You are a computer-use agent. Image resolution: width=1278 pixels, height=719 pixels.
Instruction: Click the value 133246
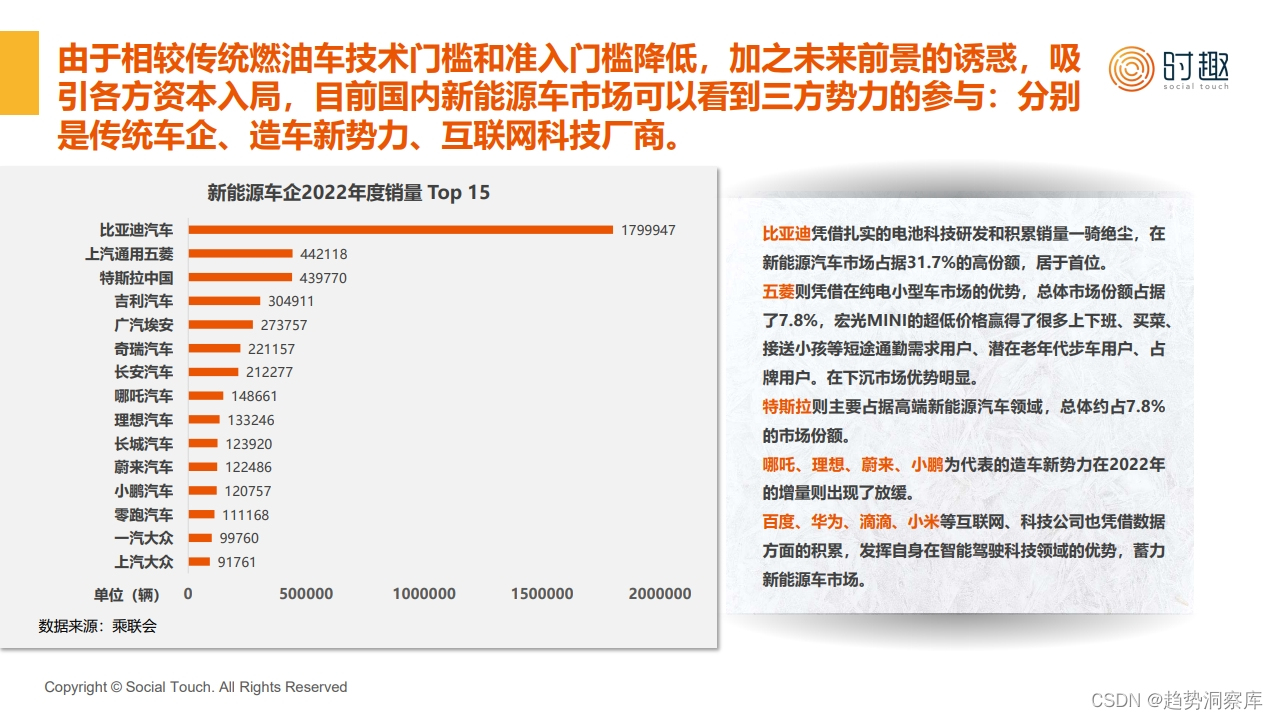click(250, 420)
